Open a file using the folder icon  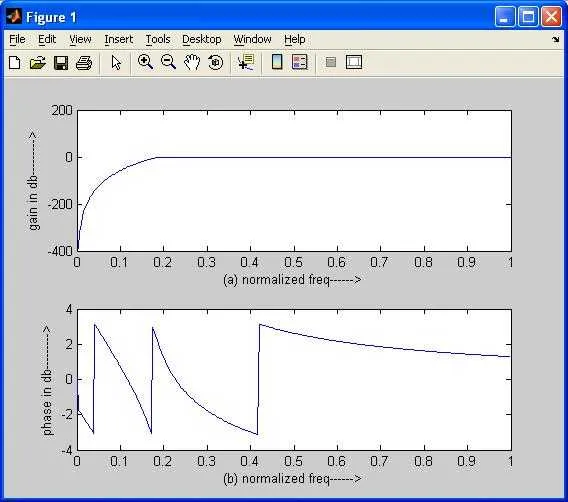pos(38,63)
